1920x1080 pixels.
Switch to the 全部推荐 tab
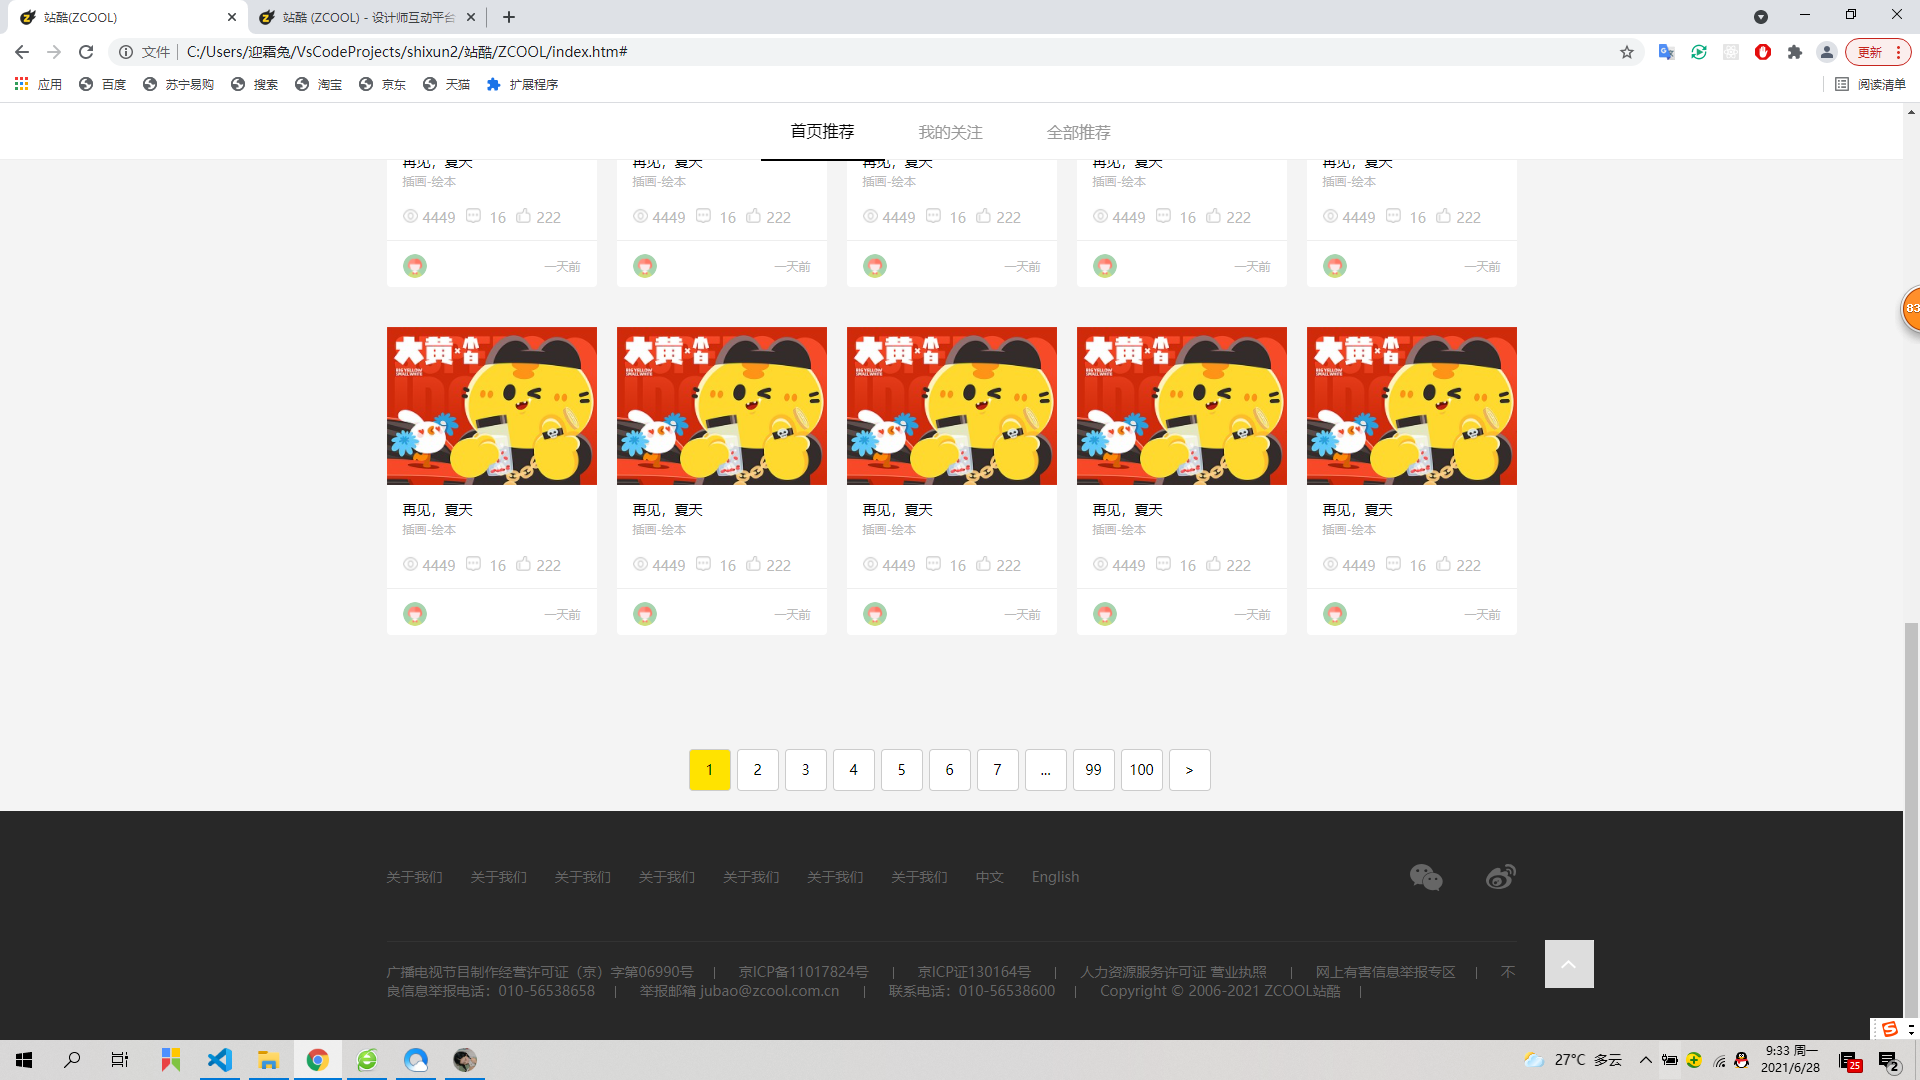coord(1078,132)
